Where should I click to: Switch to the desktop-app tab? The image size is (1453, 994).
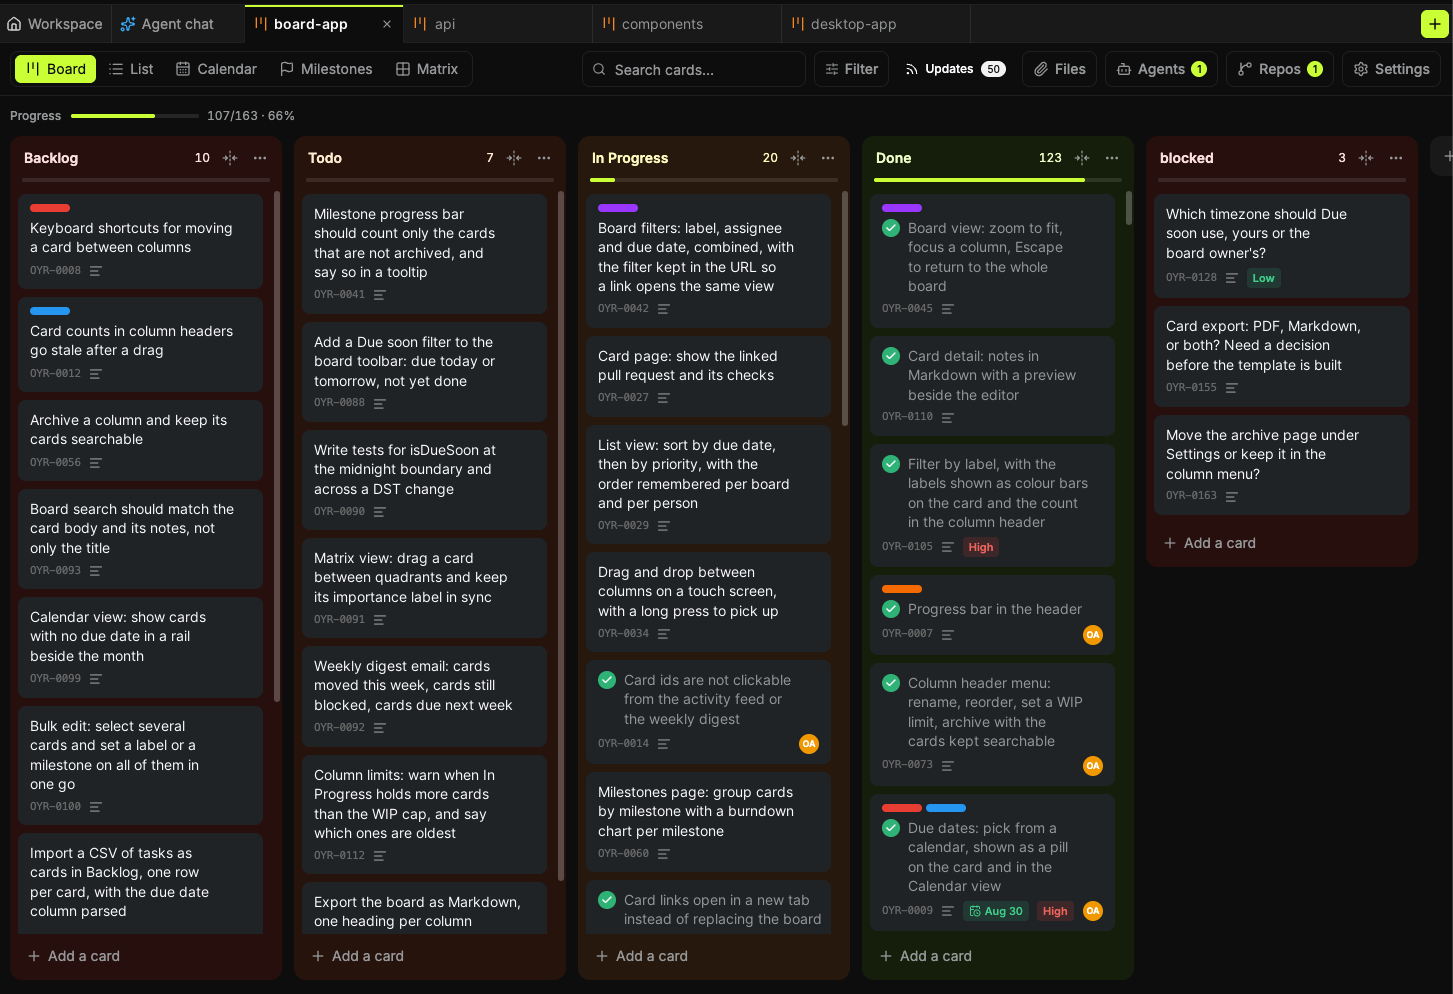click(x=876, y=24)
